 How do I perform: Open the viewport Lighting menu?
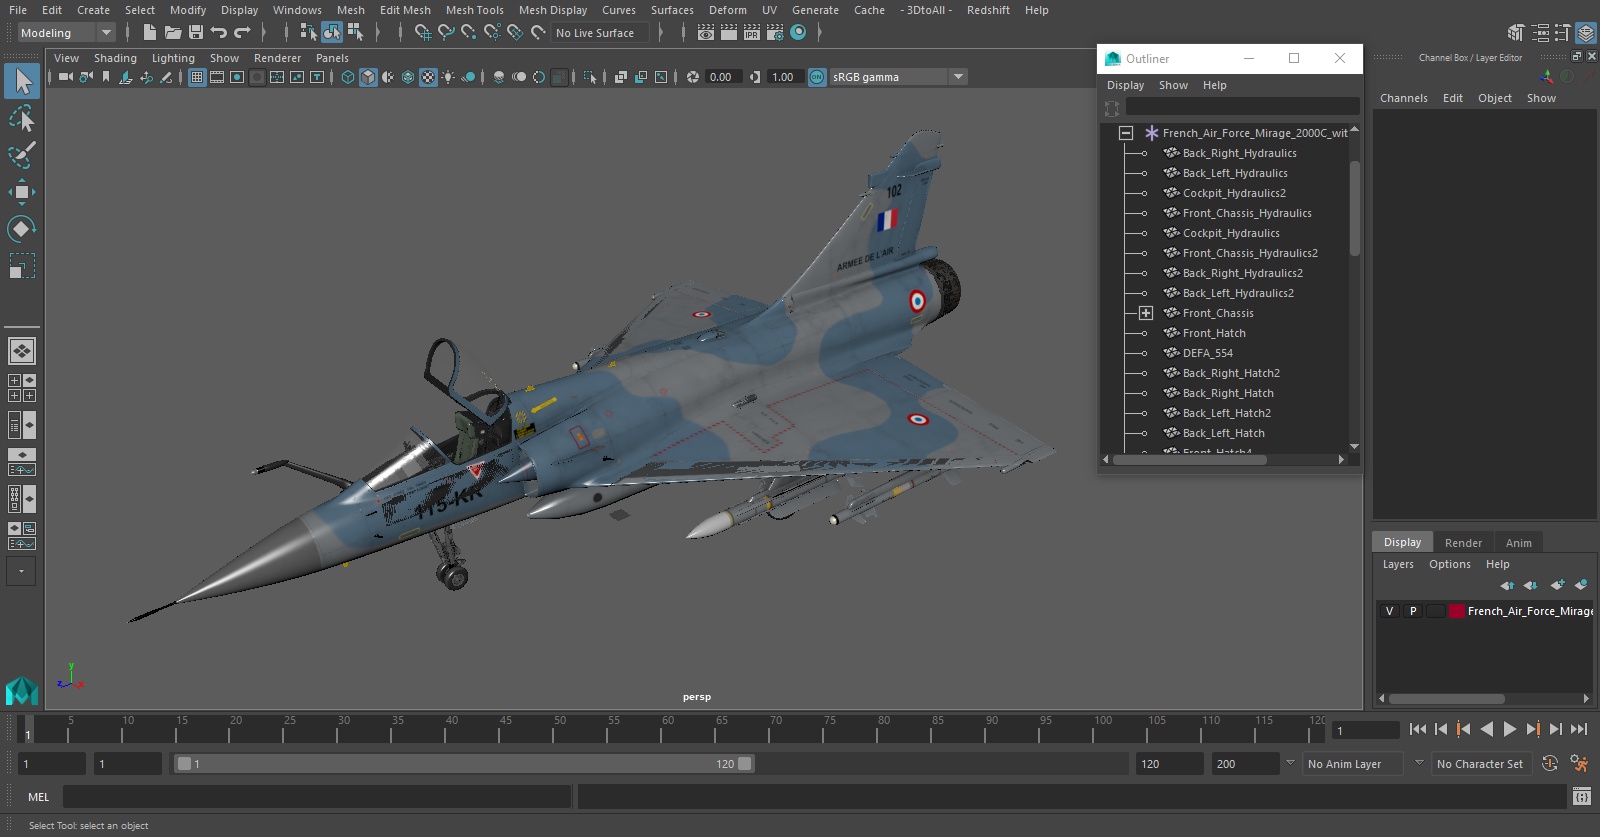point(173,58)
